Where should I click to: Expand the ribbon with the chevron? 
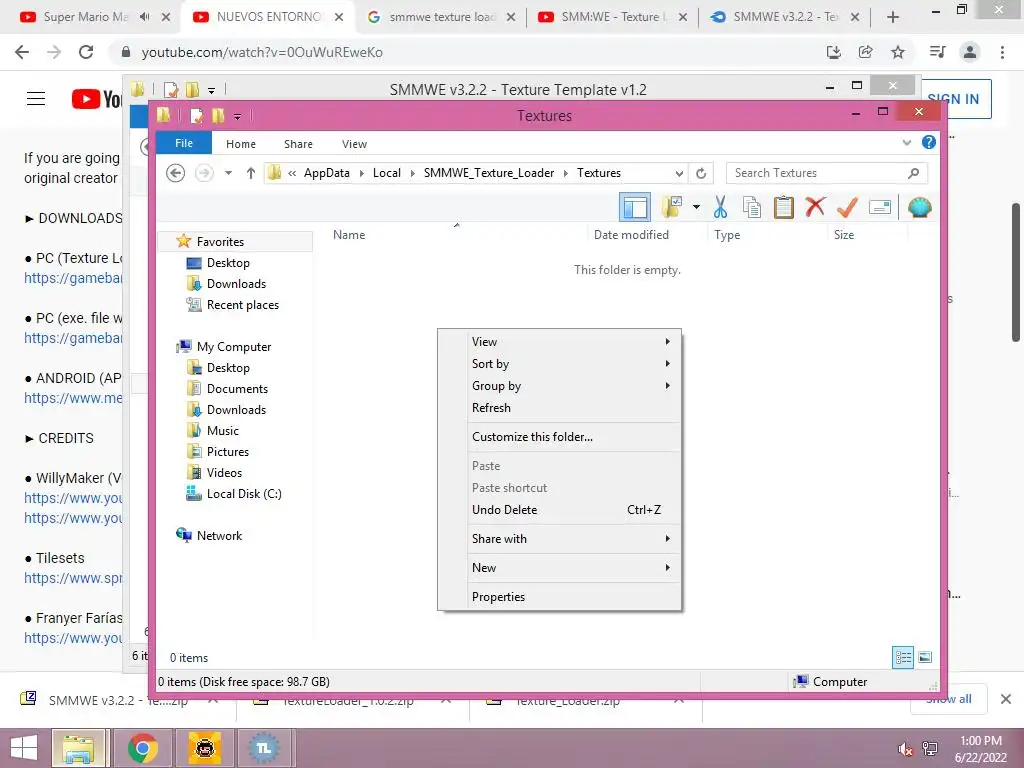coord(906,142)
